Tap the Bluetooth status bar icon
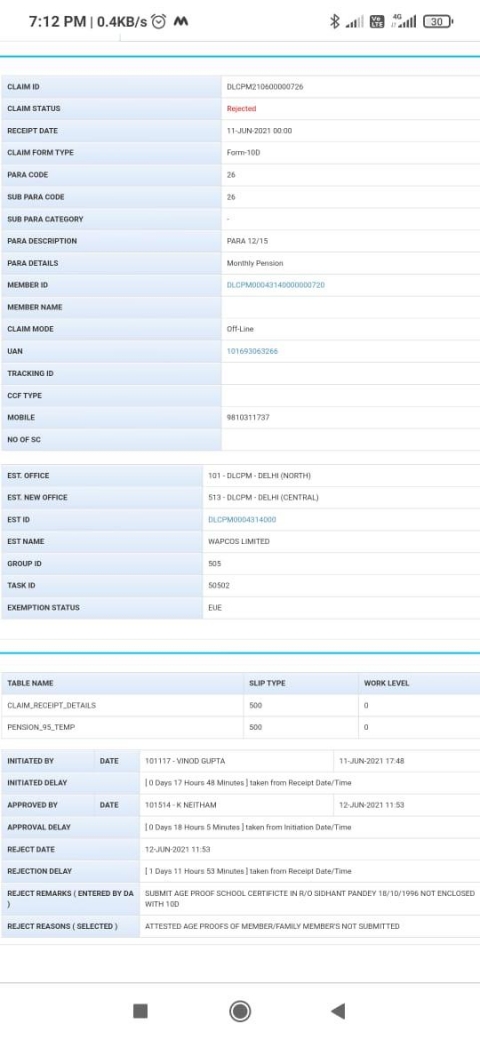Screen dimensions: 480x1040 tap(335, 22)
